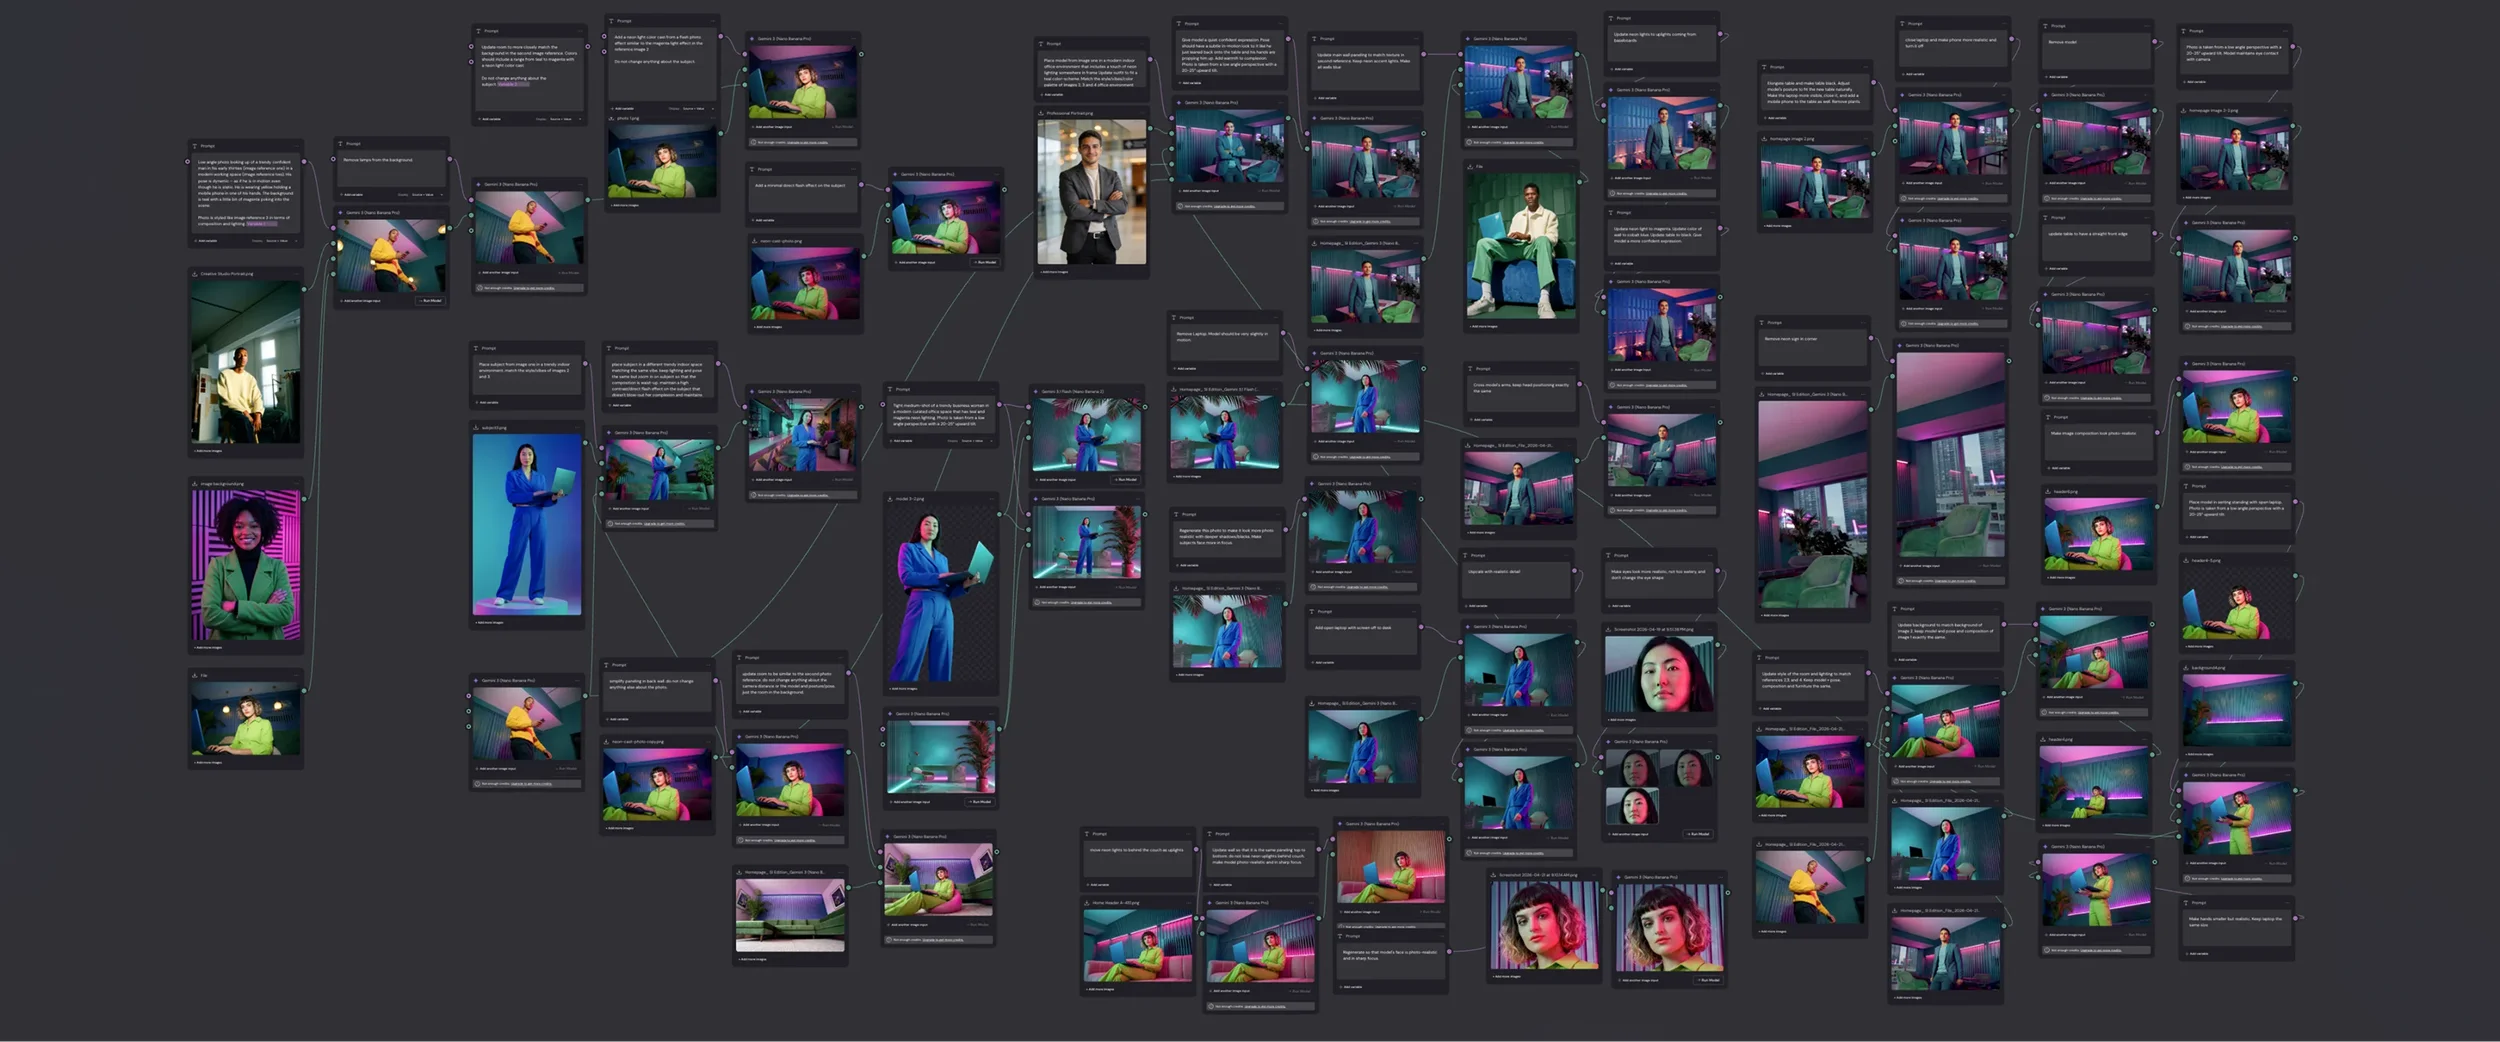Click Upgrade link under Gemini node beside Professional Portrait
Screen dimensions: 2500x1042
[1235, 206]
